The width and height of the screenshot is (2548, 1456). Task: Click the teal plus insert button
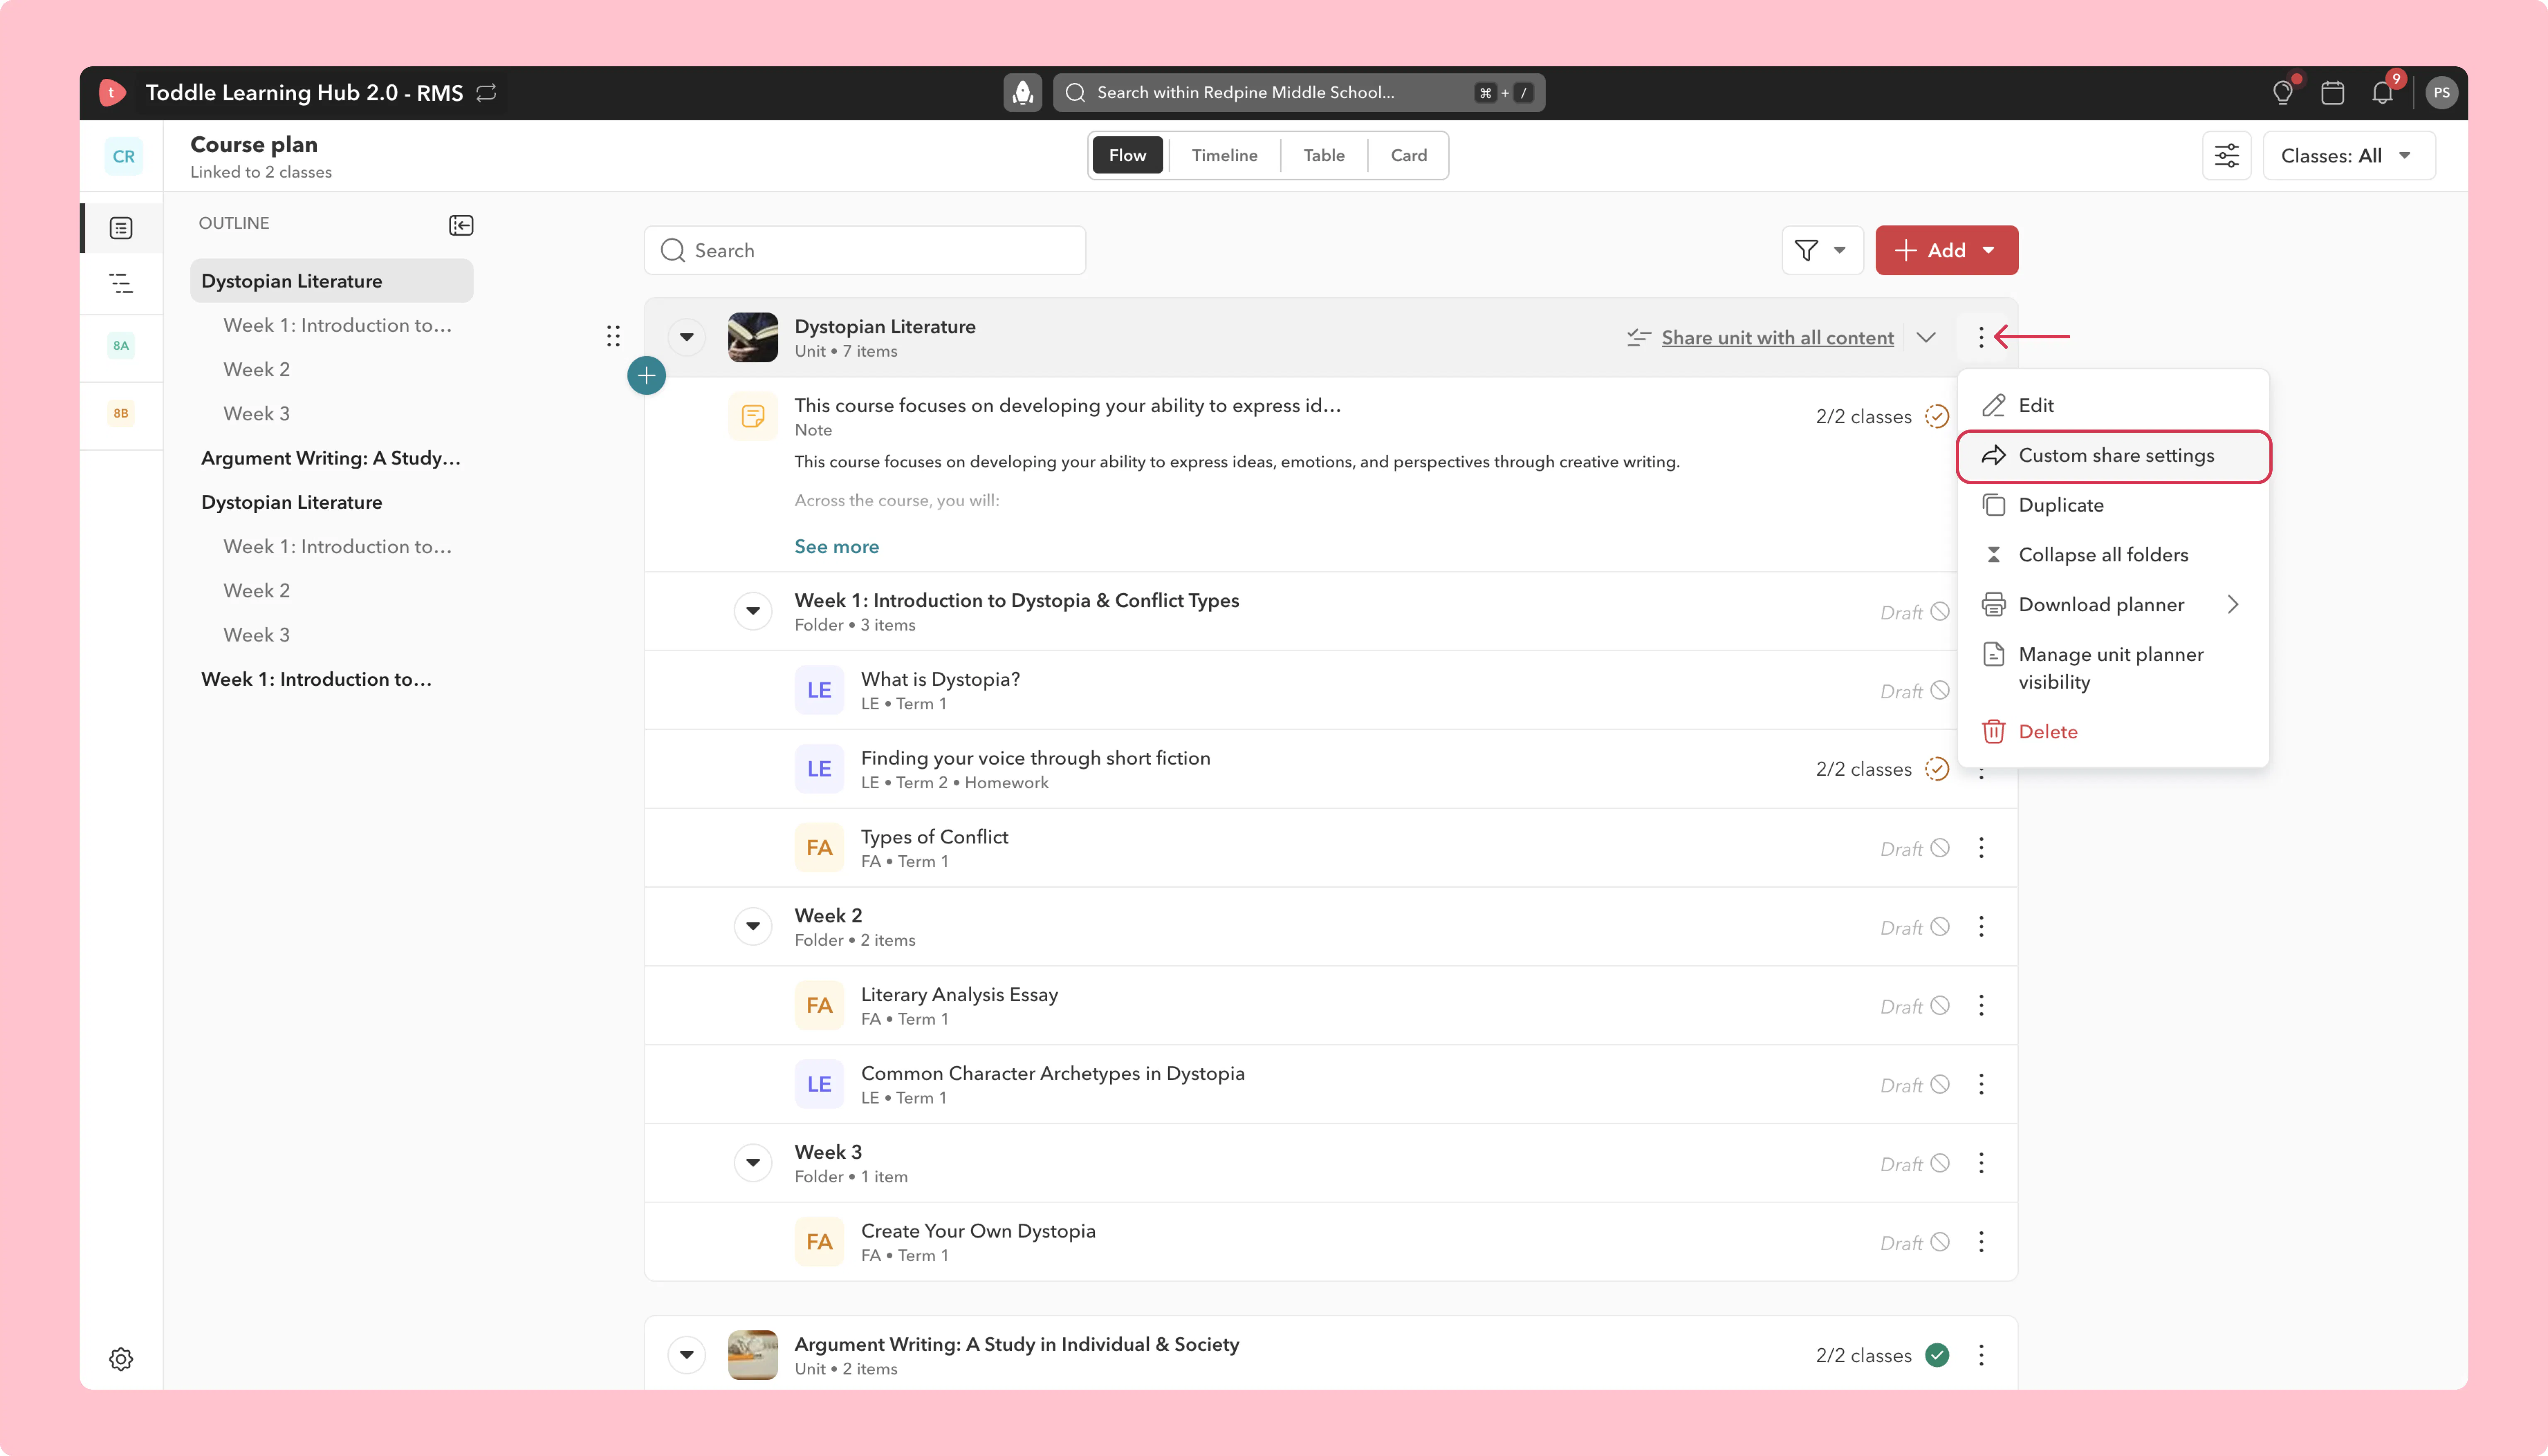coord(647,376)
